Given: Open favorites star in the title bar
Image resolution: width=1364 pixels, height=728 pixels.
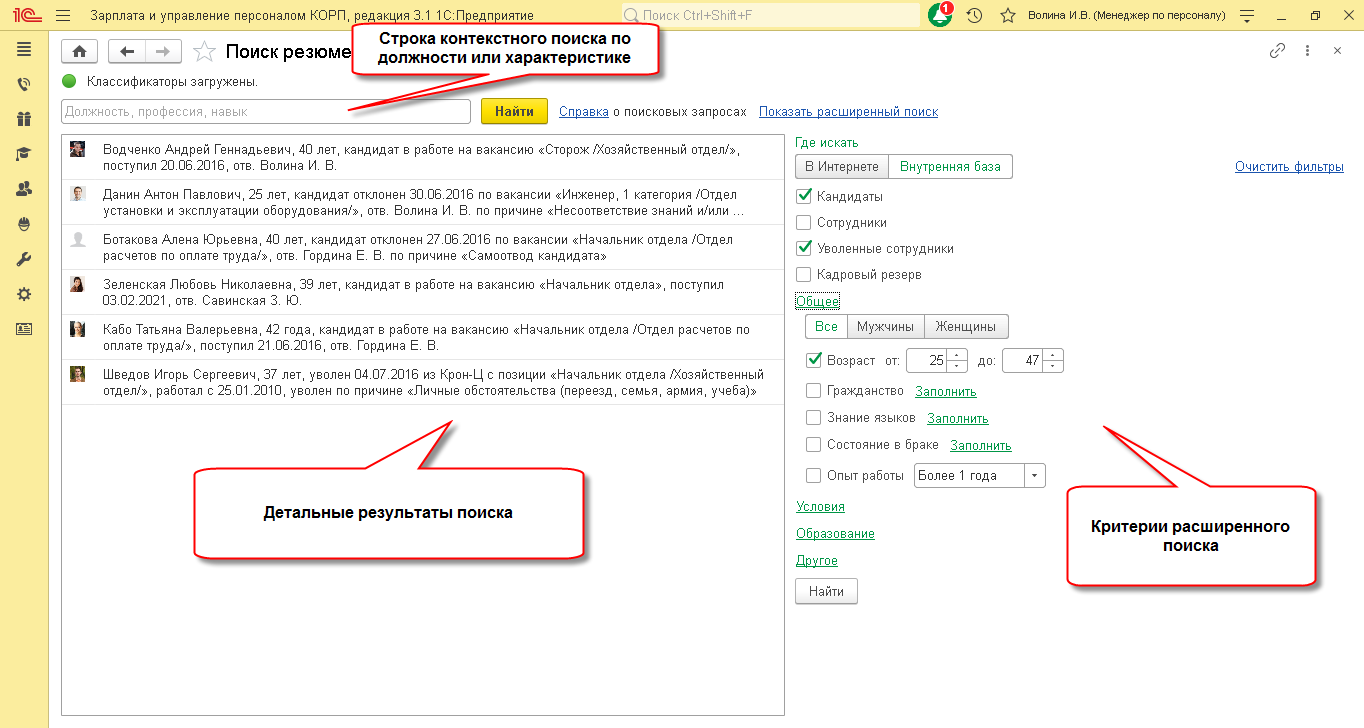Looking at the screenshot, I should pos(1008,16).
